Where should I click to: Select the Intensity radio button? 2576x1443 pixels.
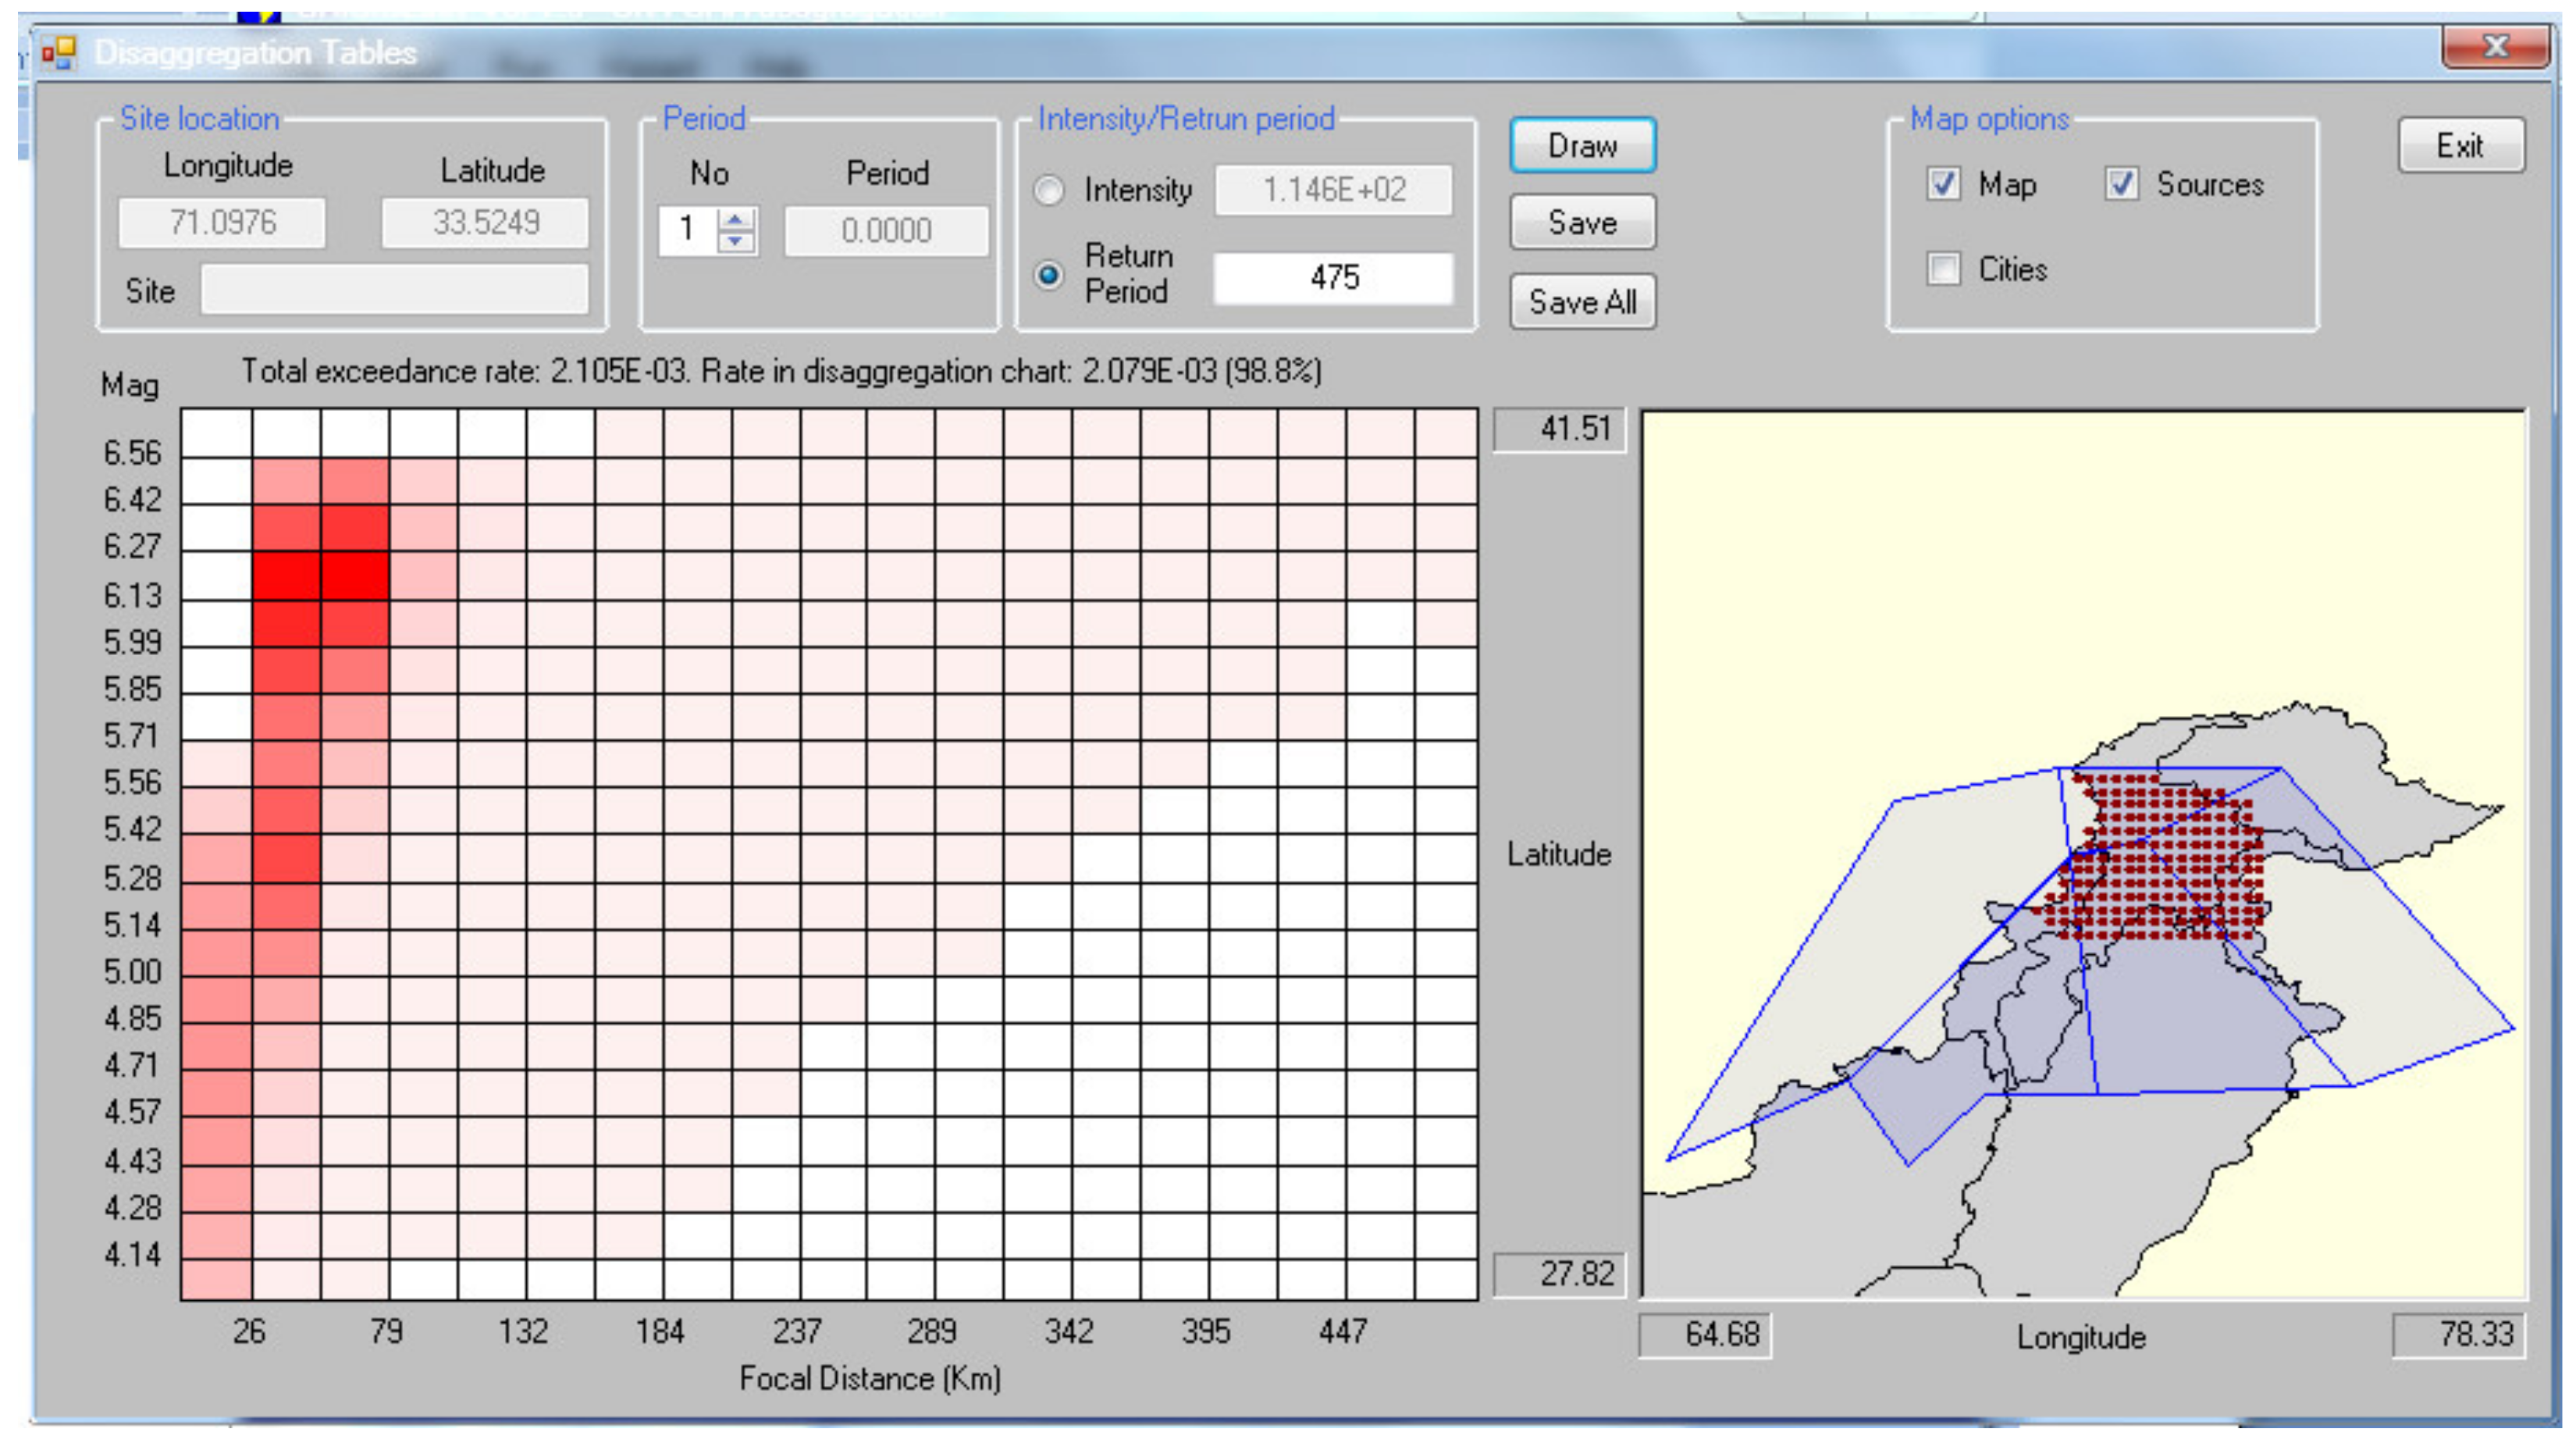pos(1048,190)
